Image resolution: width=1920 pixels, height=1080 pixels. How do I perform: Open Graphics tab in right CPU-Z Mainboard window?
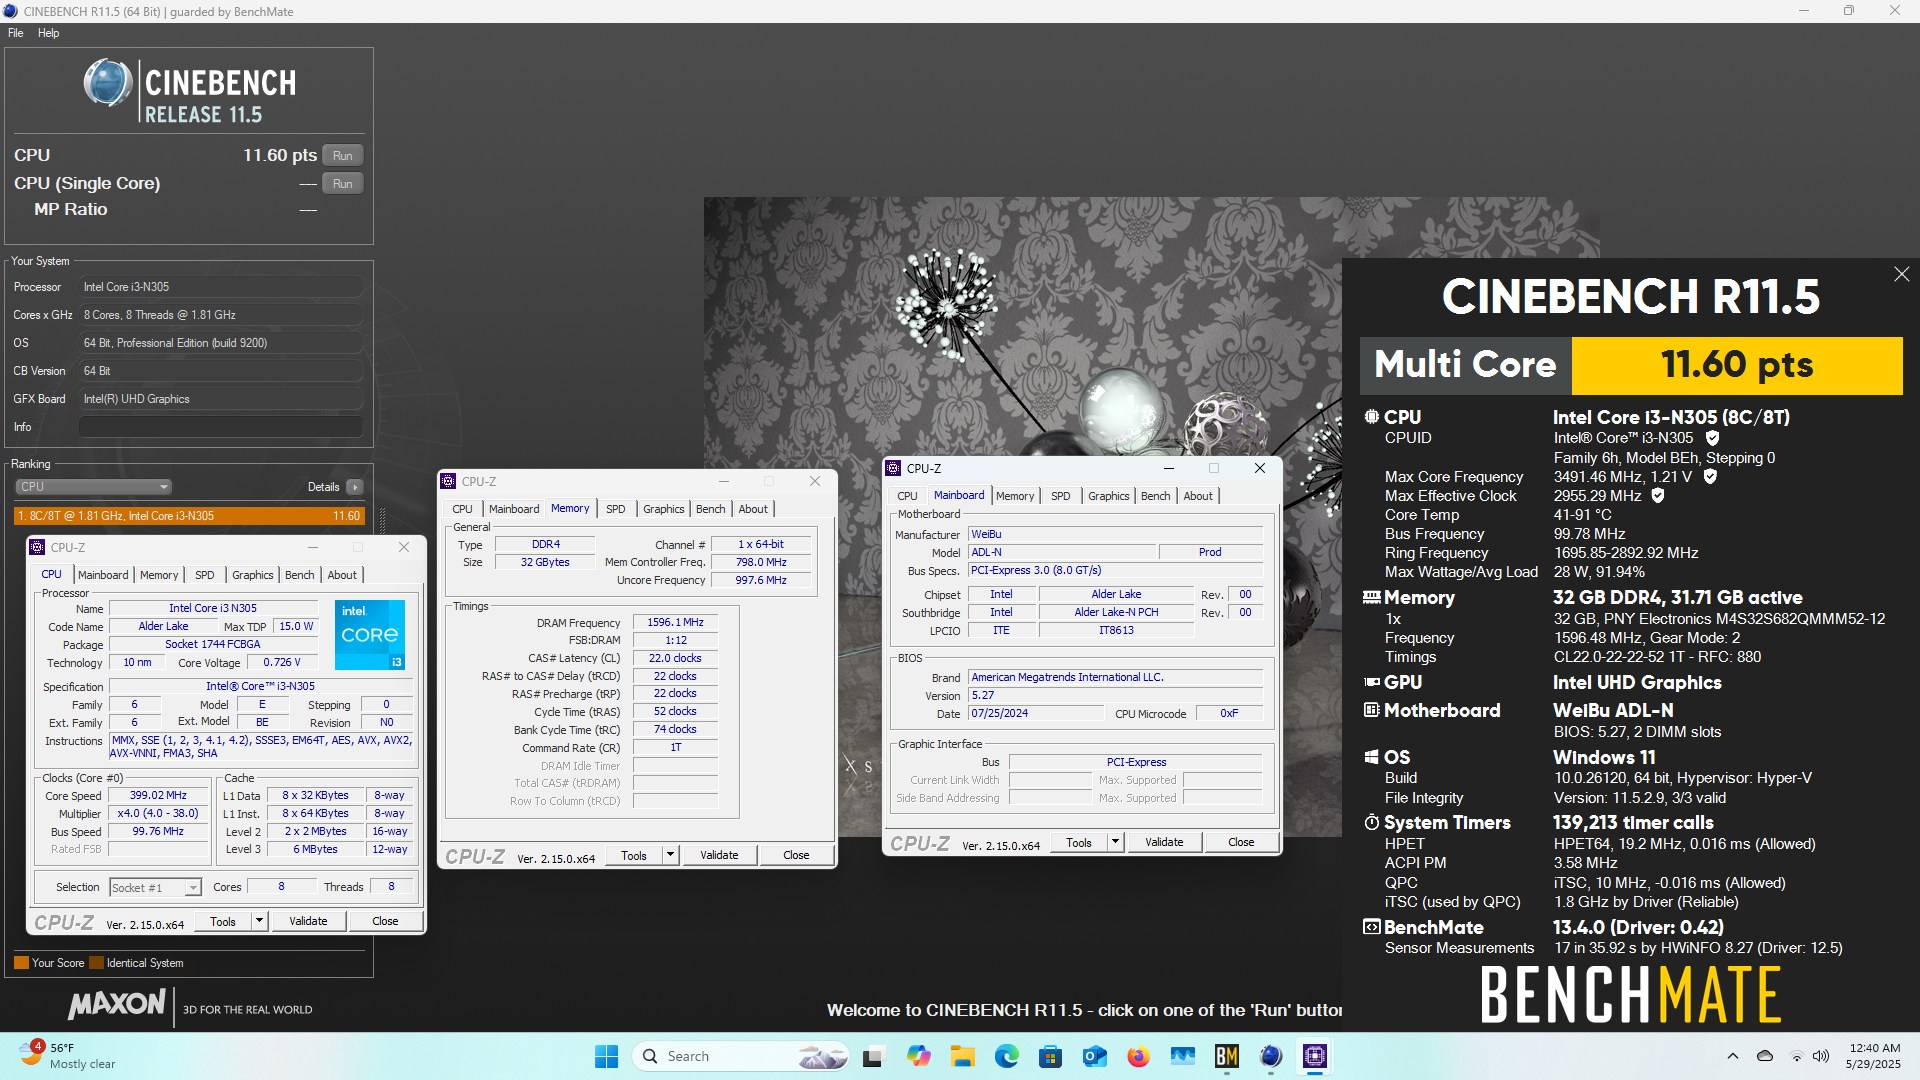tap(1109, 496)
